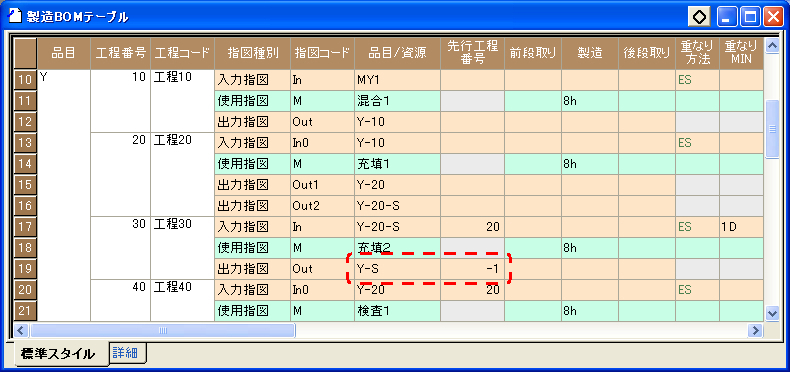This screenshot has height=372, width=790.
Task: Click the horizontal scrollbar left arrow
Action: click(21, 331)
